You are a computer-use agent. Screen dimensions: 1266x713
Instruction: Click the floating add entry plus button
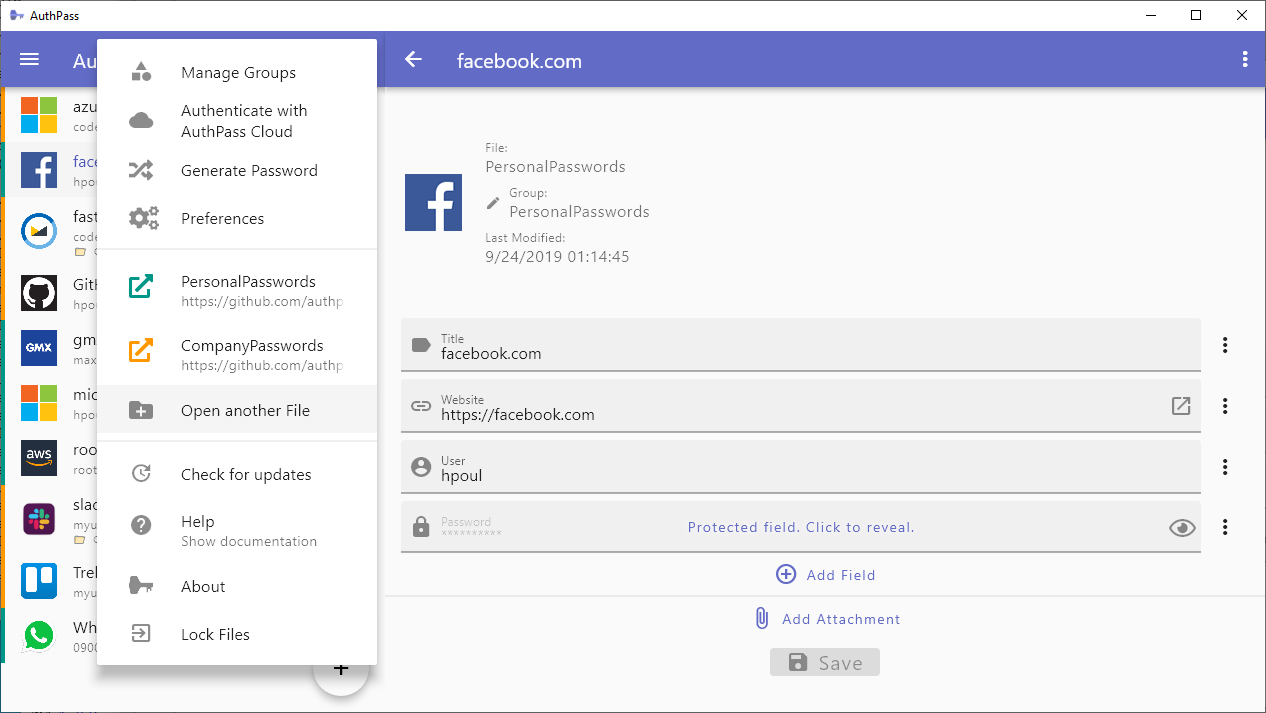(x=341, y=667)
